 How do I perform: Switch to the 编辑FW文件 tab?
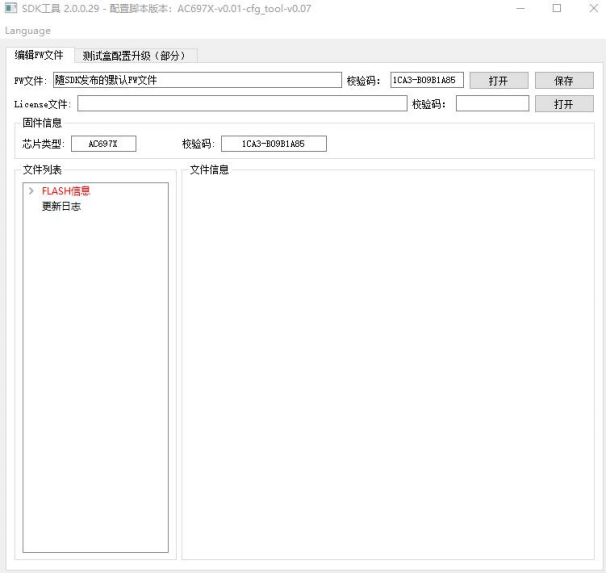39,55
